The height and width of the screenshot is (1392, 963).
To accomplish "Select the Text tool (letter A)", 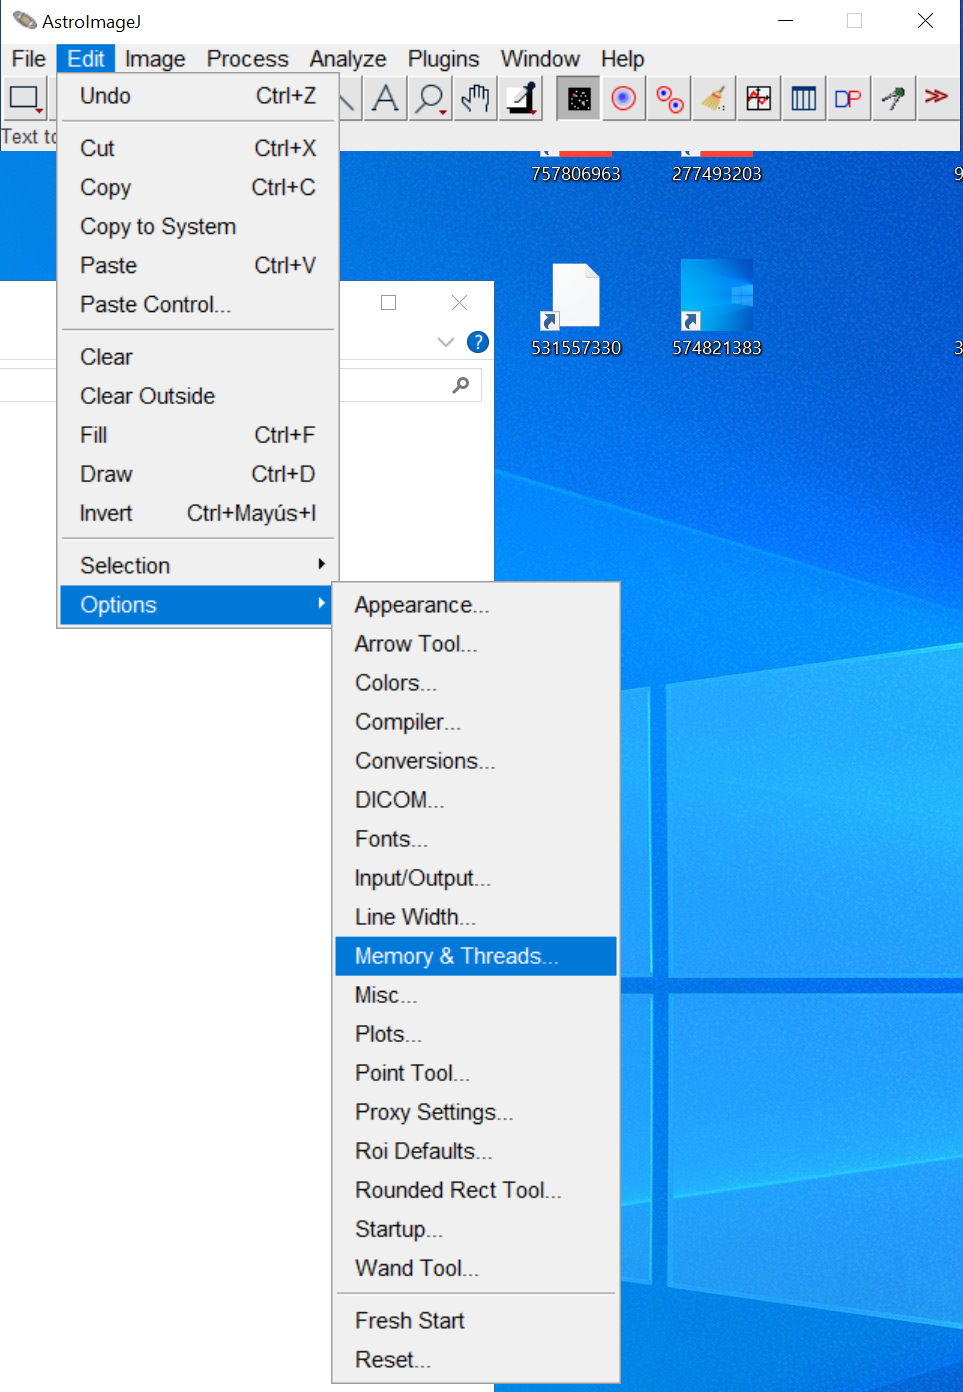I will (385, 98).
